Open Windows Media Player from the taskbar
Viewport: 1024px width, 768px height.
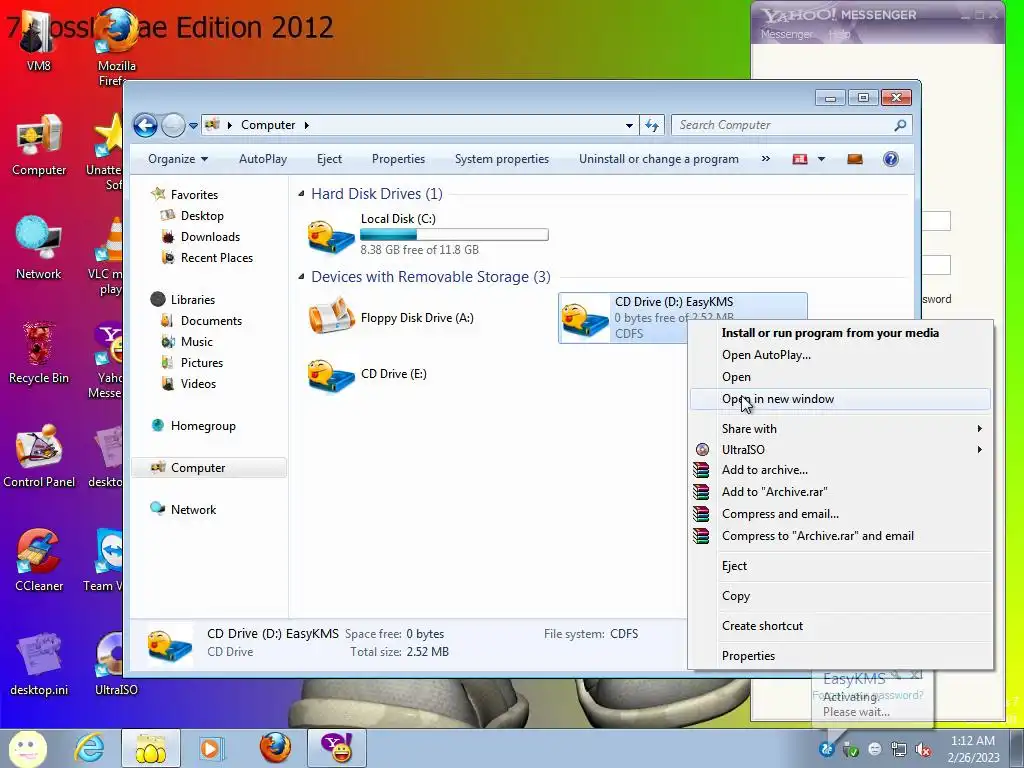211,748
